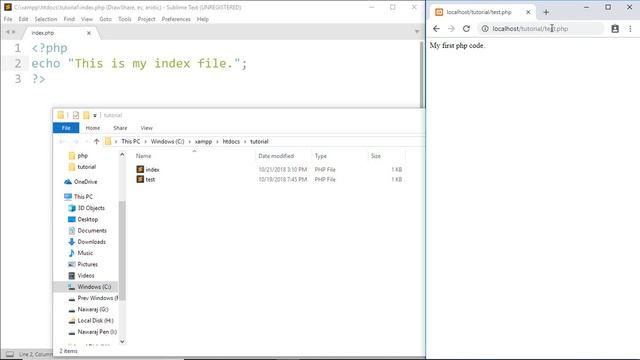Click the next tab arrow in Sublime
The image size is (640, 360).
14,32
